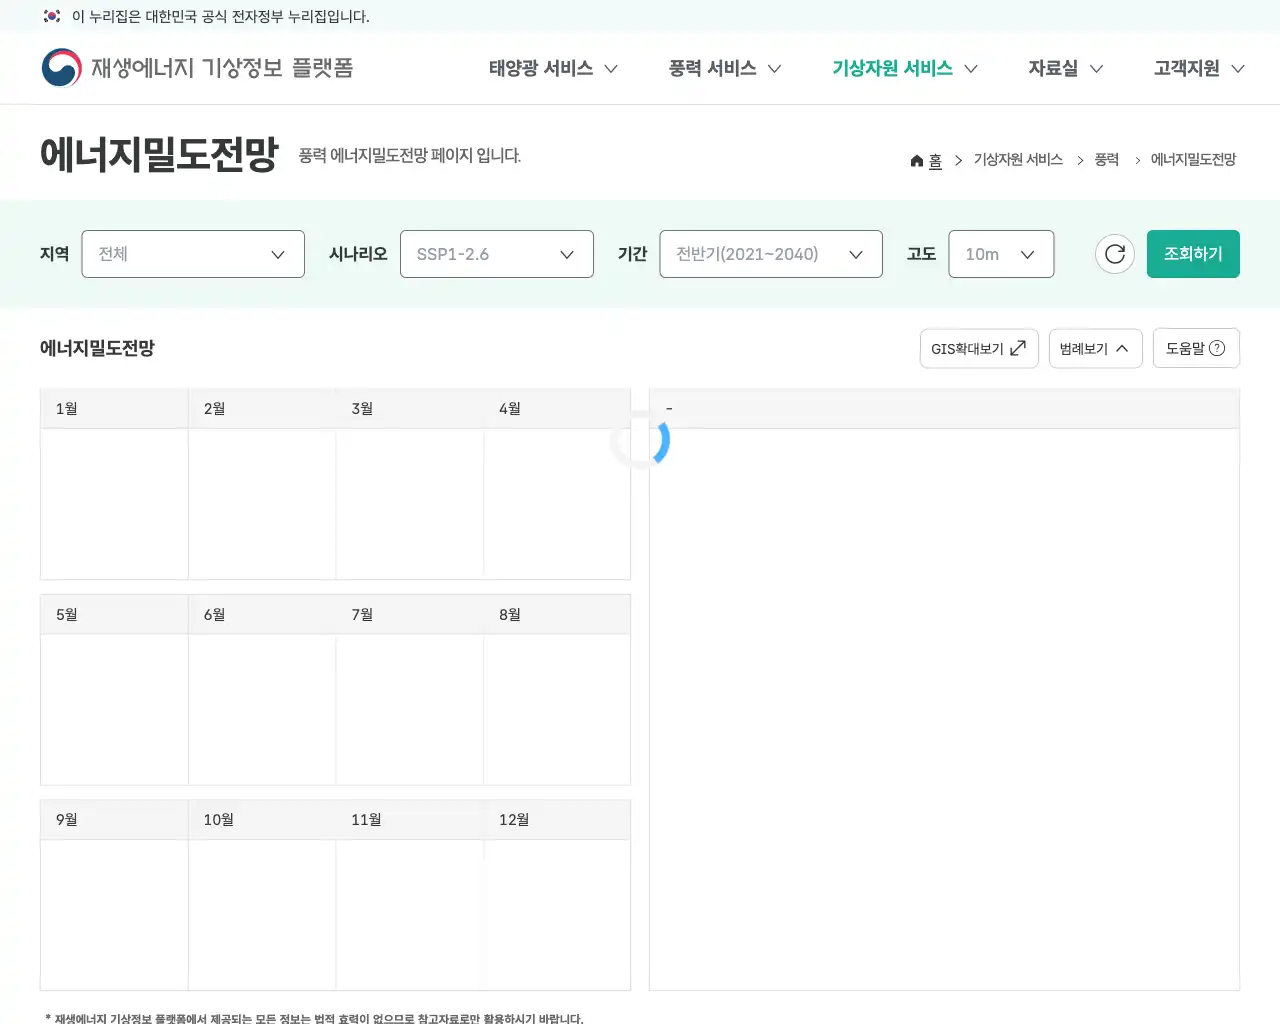Navigate to 풍력 via the breadcrumb link
This screenshot has width=1280, height=1024.
pos(1106,159)
